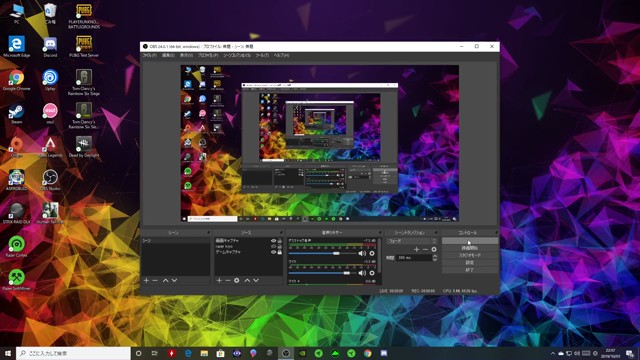Open Dead by Daylight desktop shortcut

84,147
